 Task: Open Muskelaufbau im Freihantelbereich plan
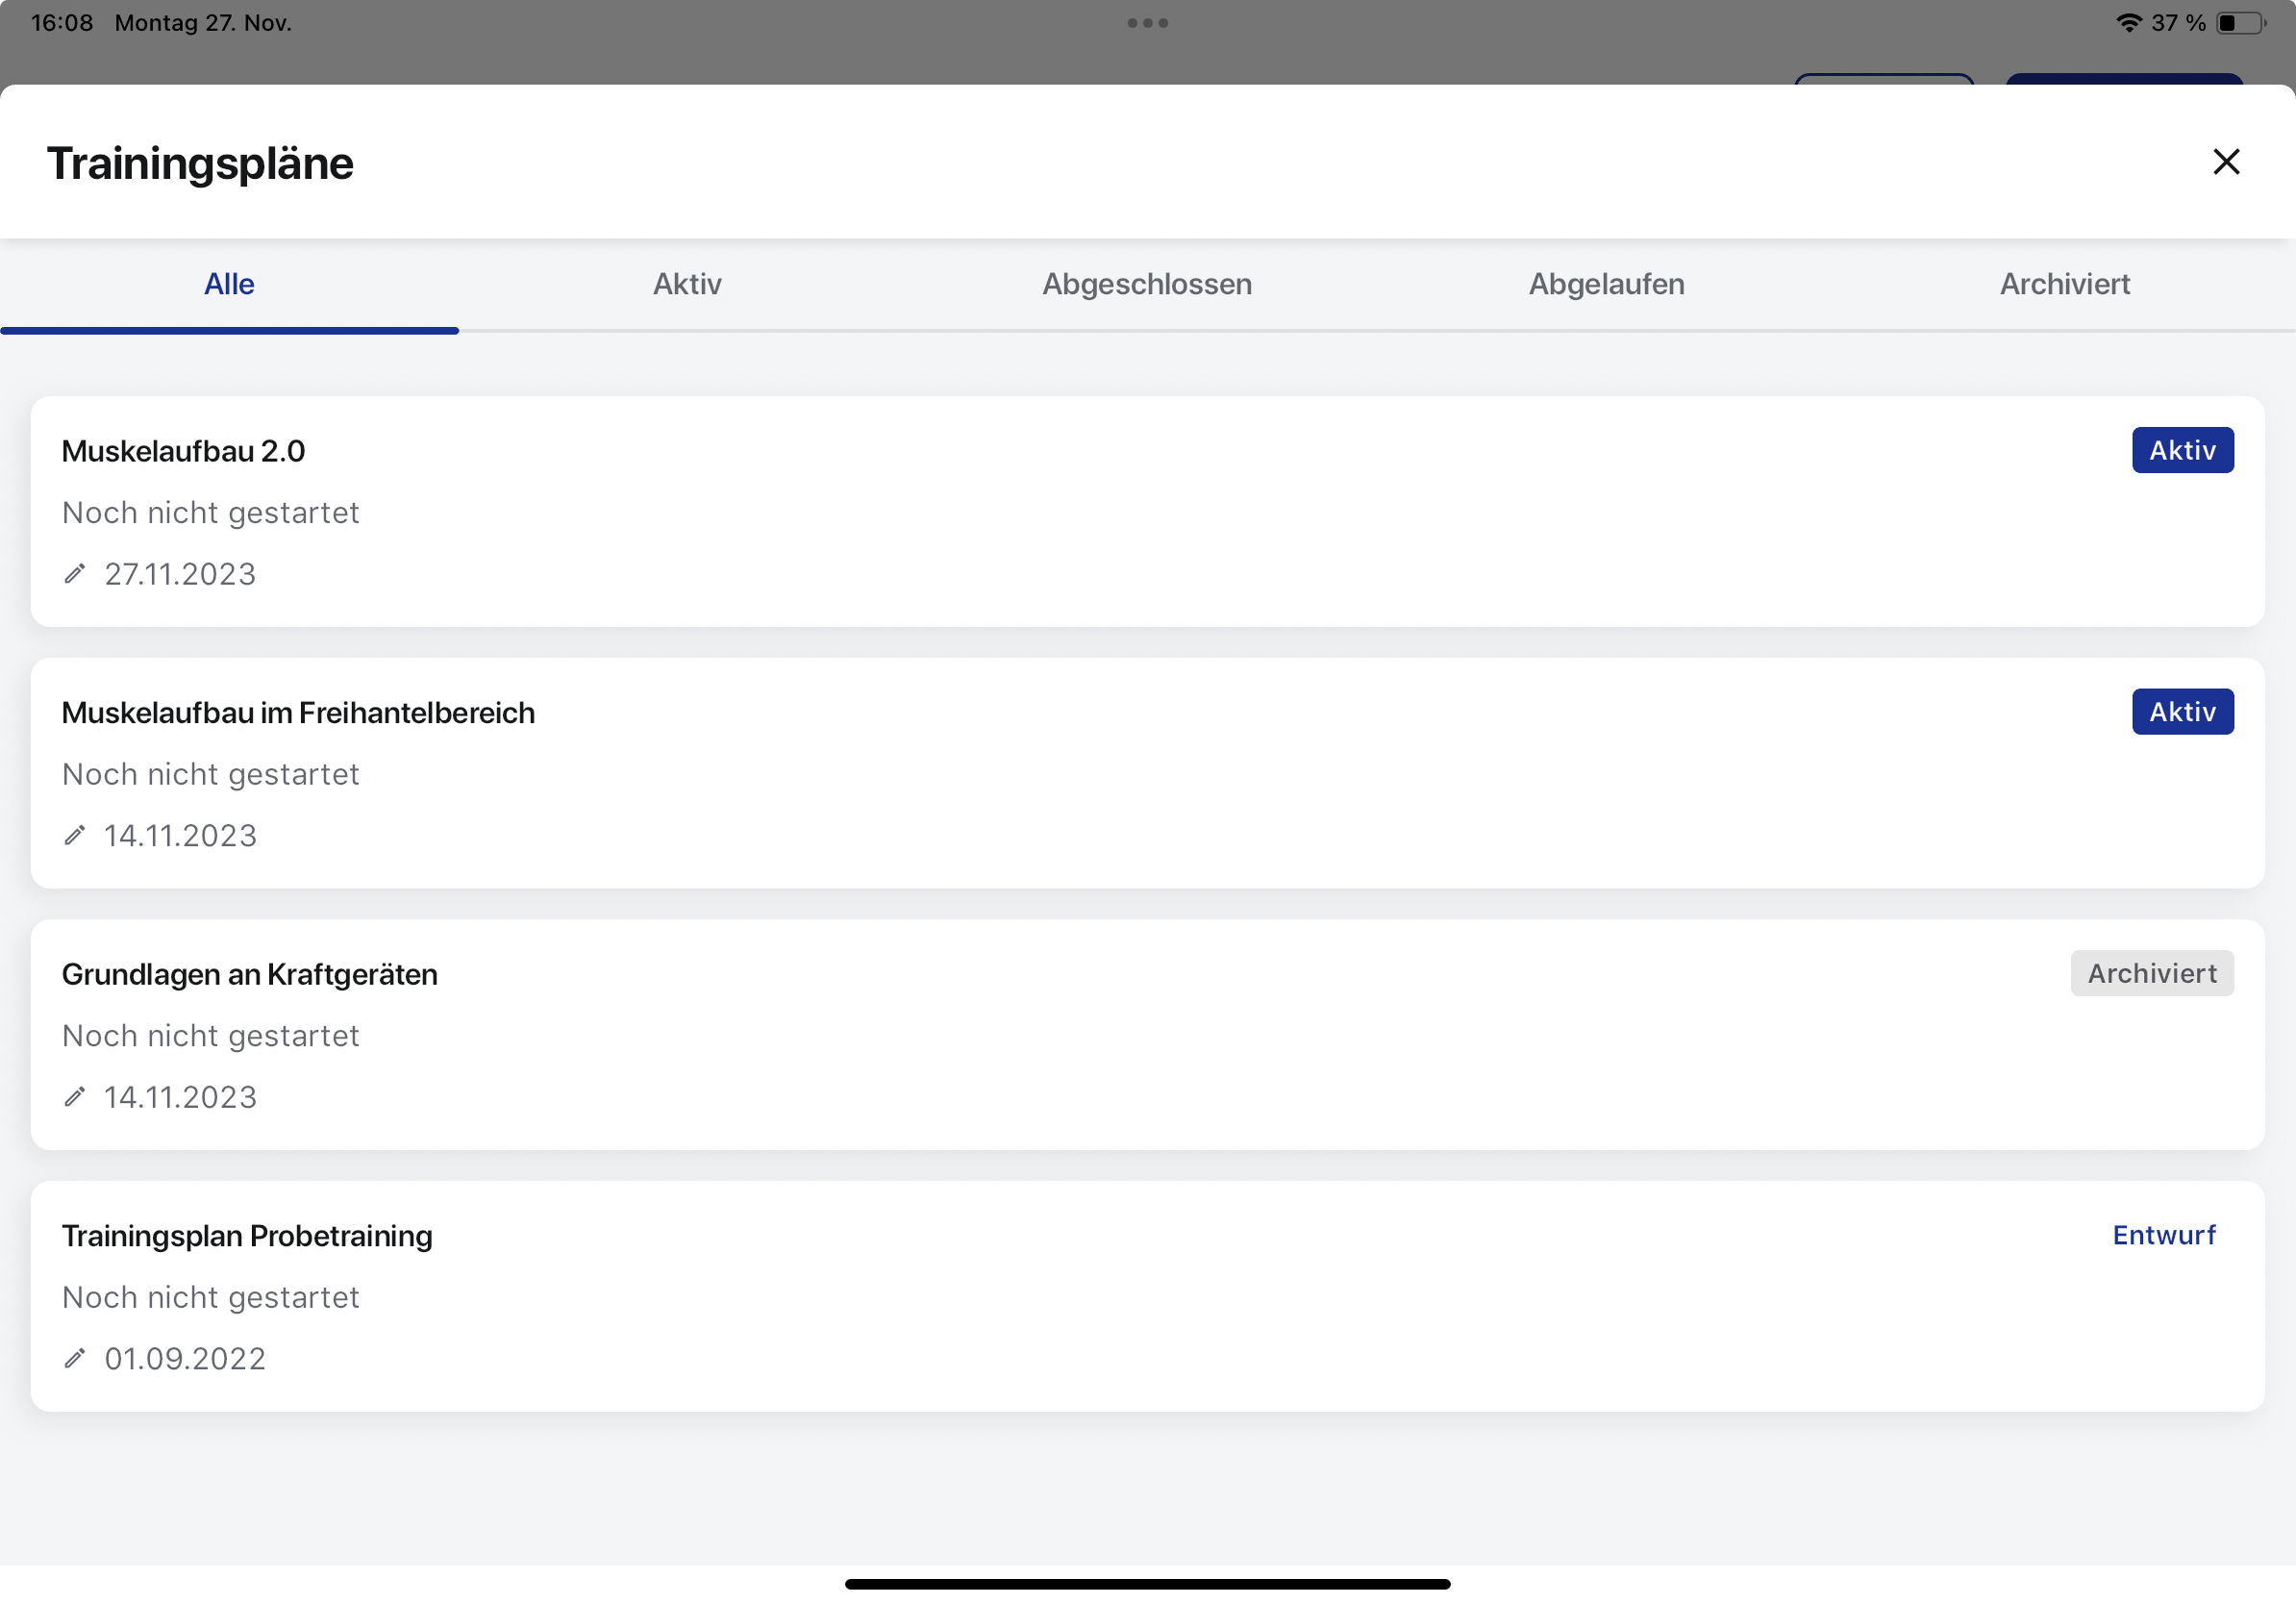(1147, 773)
